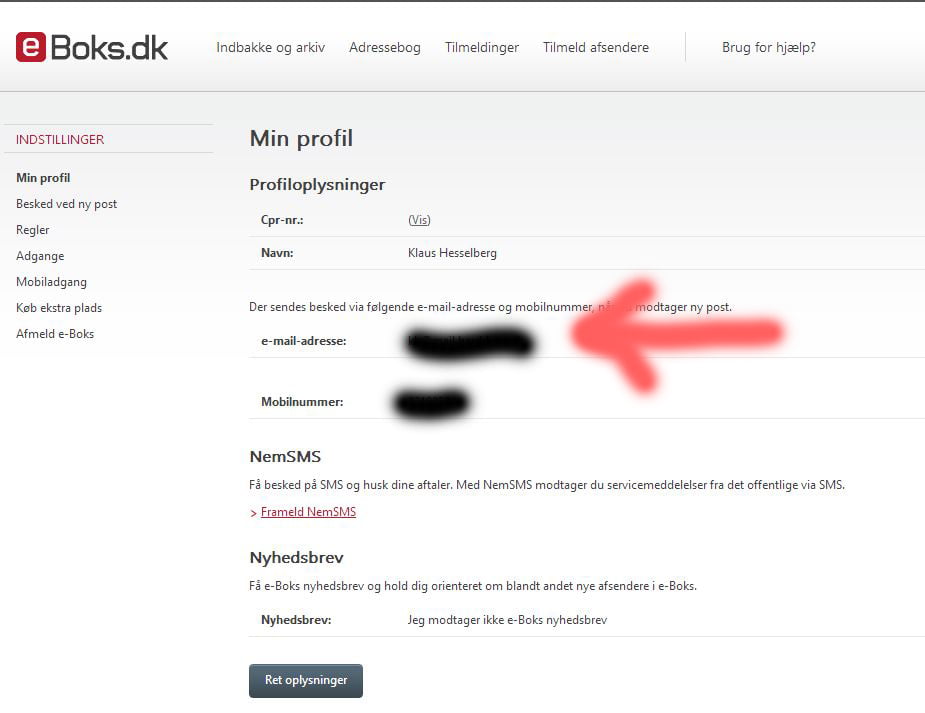Click the arrow before Frameld NemSMS
The width and height of the screenshot is (925, 713).
pos(254,513)
